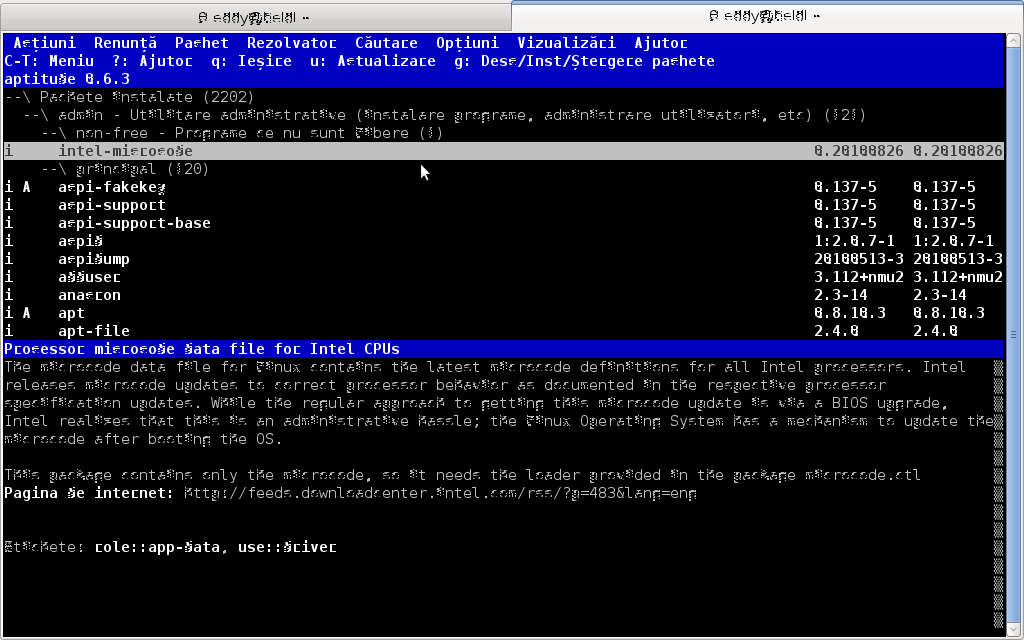The height and width of the screenshot is (640, 1024).
Task: Click the g: Desc/Inst/Ștergere pachete hint
Action: pyautogui.click(x=584, y=61)
